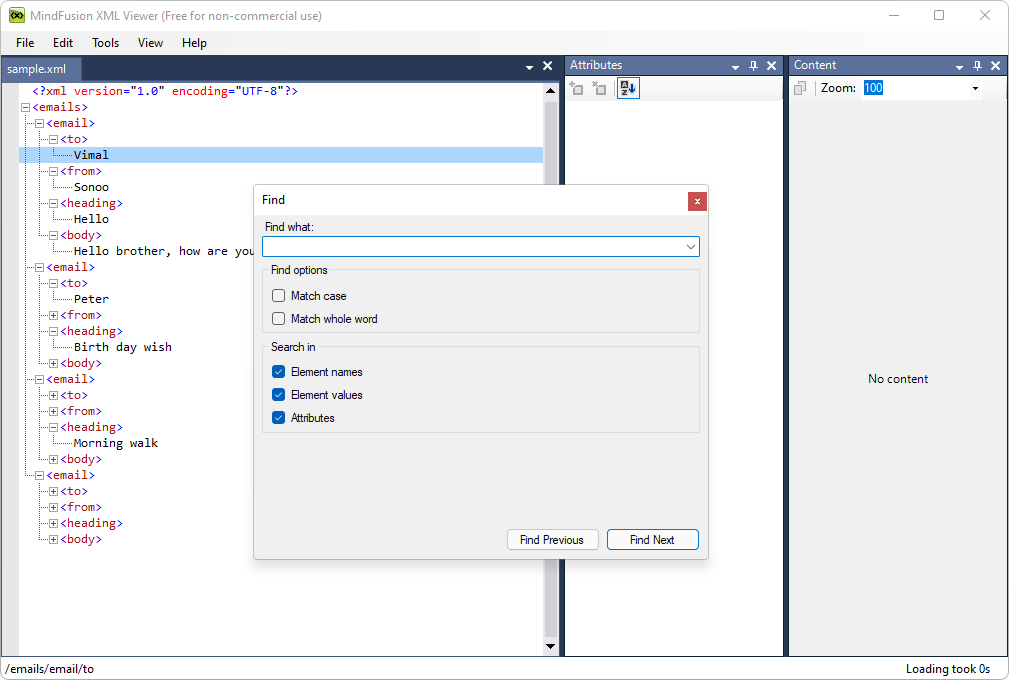Collapse the from node containing Sonoo
This screenshot has height=680, width=1009.
tap(53, 172)
